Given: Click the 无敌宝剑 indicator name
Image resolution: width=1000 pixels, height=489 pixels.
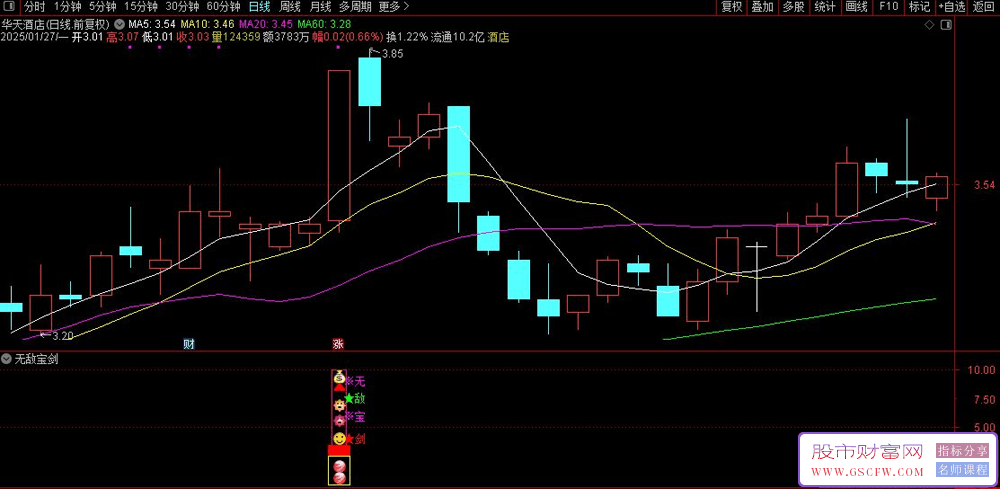Looking at the screenshot, I should [x=36, y=359].
